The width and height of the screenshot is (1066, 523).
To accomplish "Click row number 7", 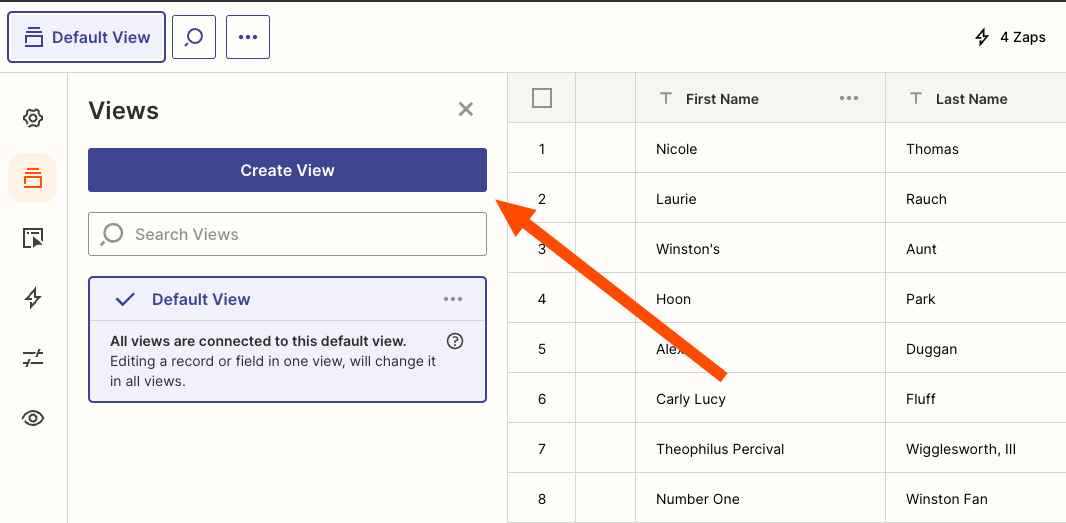I will coord(542,449).
